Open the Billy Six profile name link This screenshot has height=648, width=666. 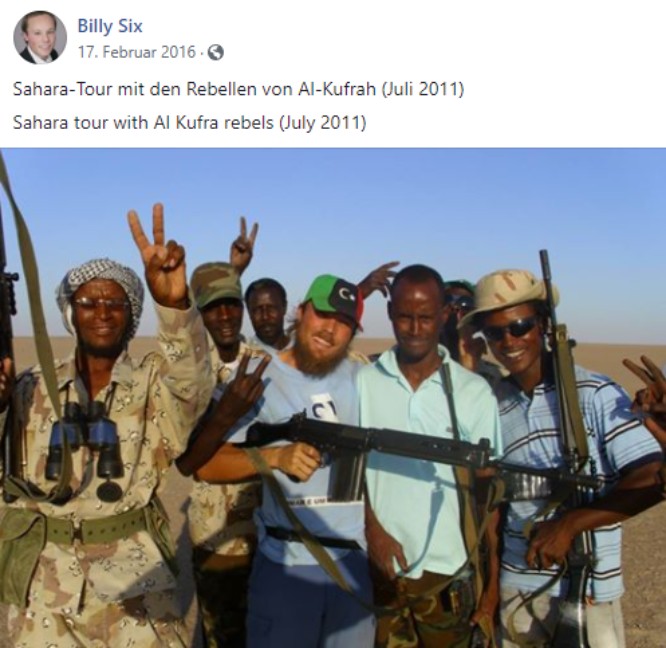click(110, 26)
